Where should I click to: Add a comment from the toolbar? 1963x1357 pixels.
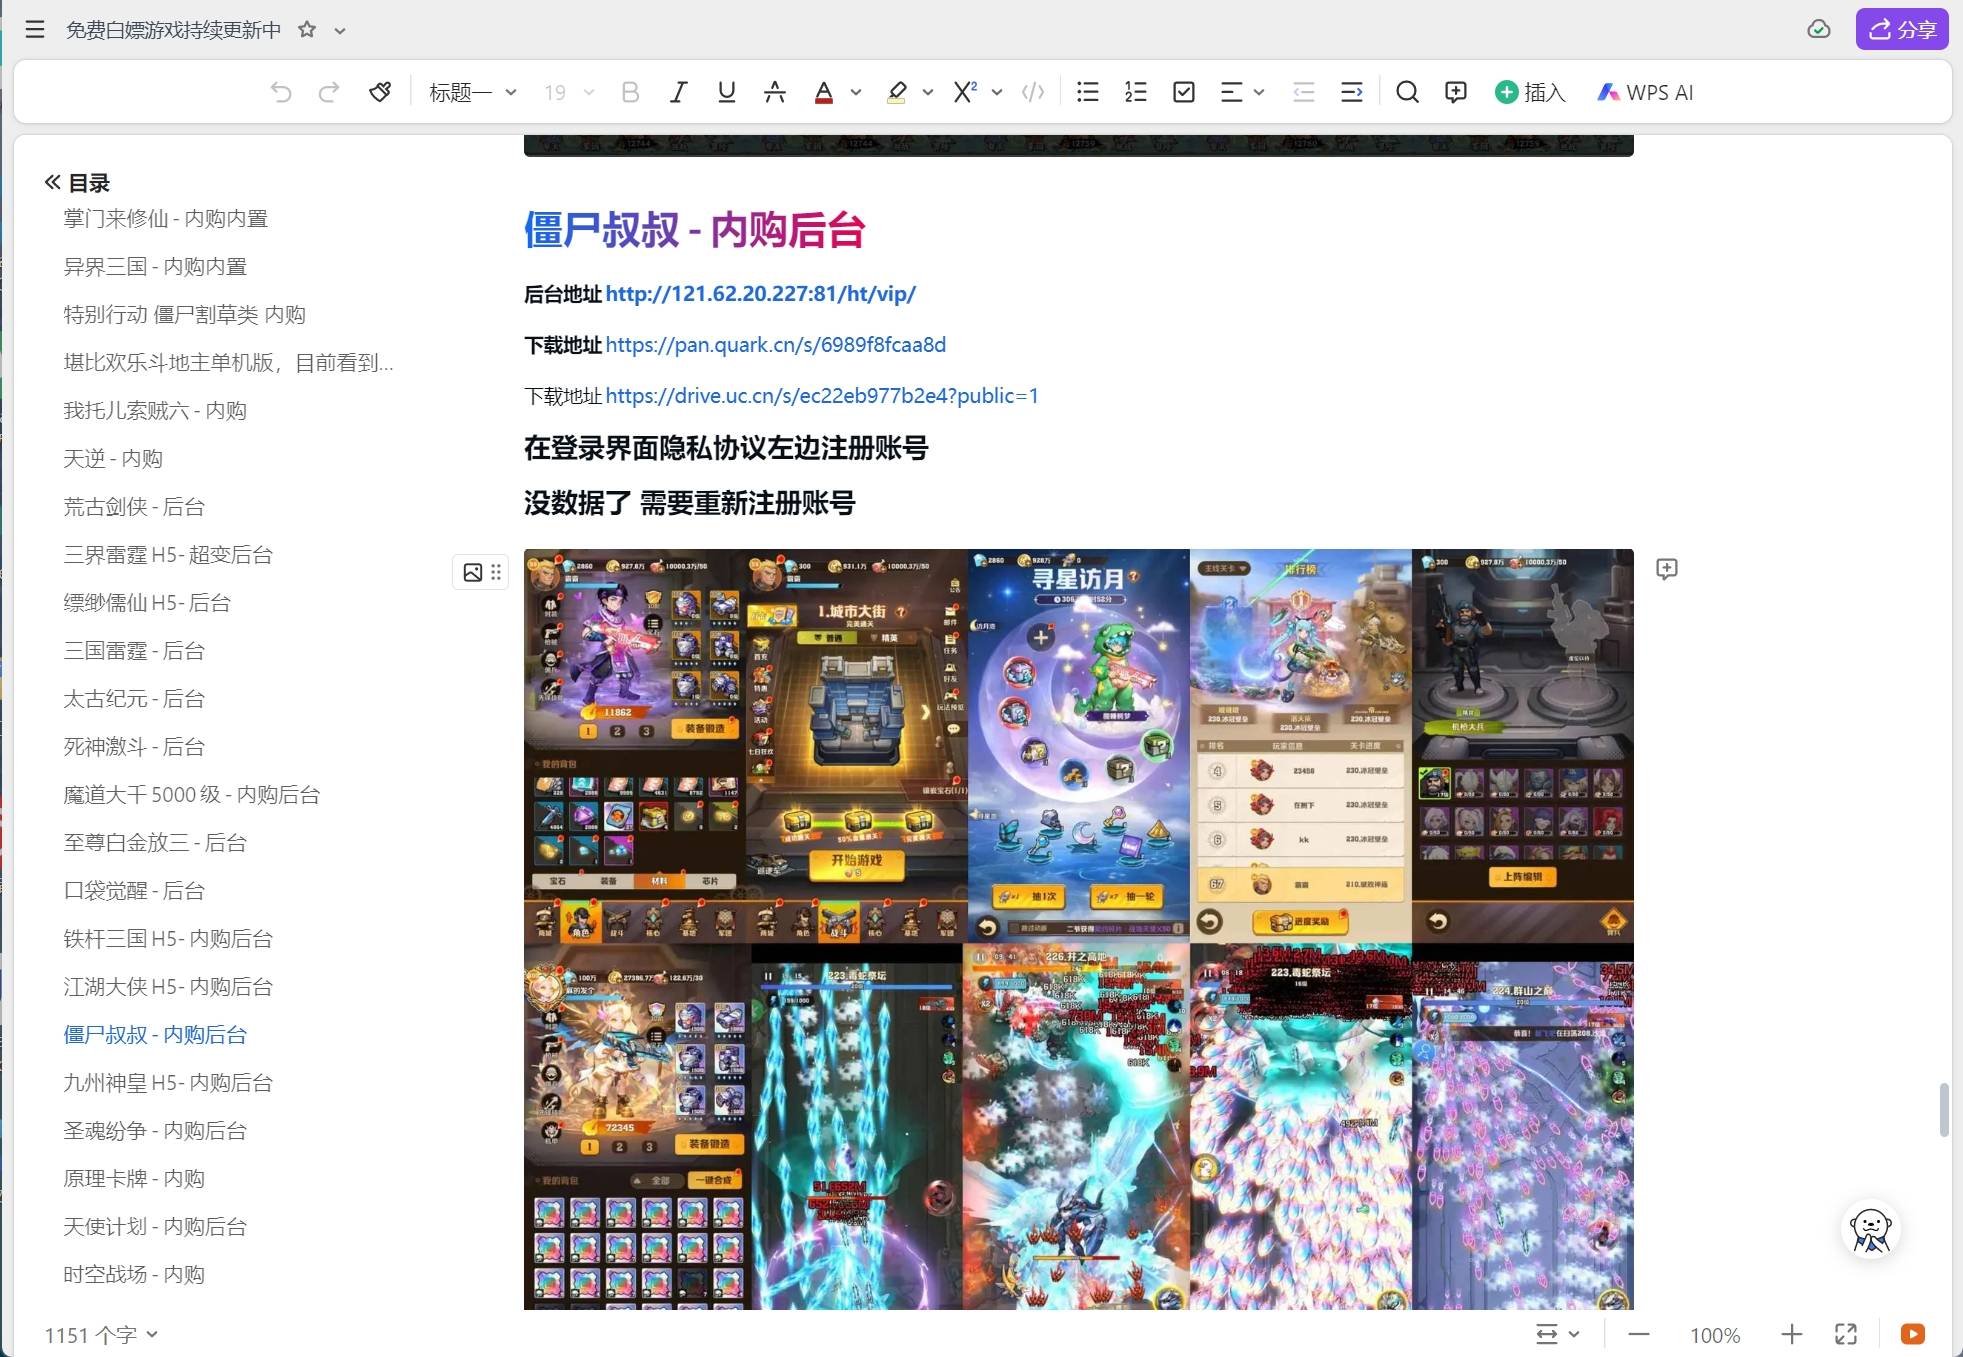1456,92
